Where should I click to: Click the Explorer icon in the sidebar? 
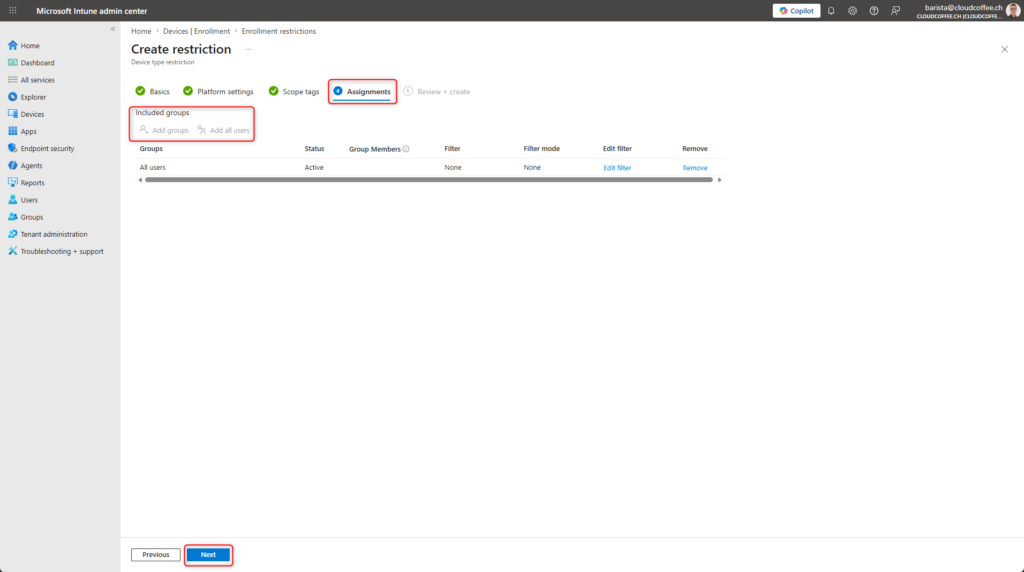pyautogui.click(x=12, y=97)
